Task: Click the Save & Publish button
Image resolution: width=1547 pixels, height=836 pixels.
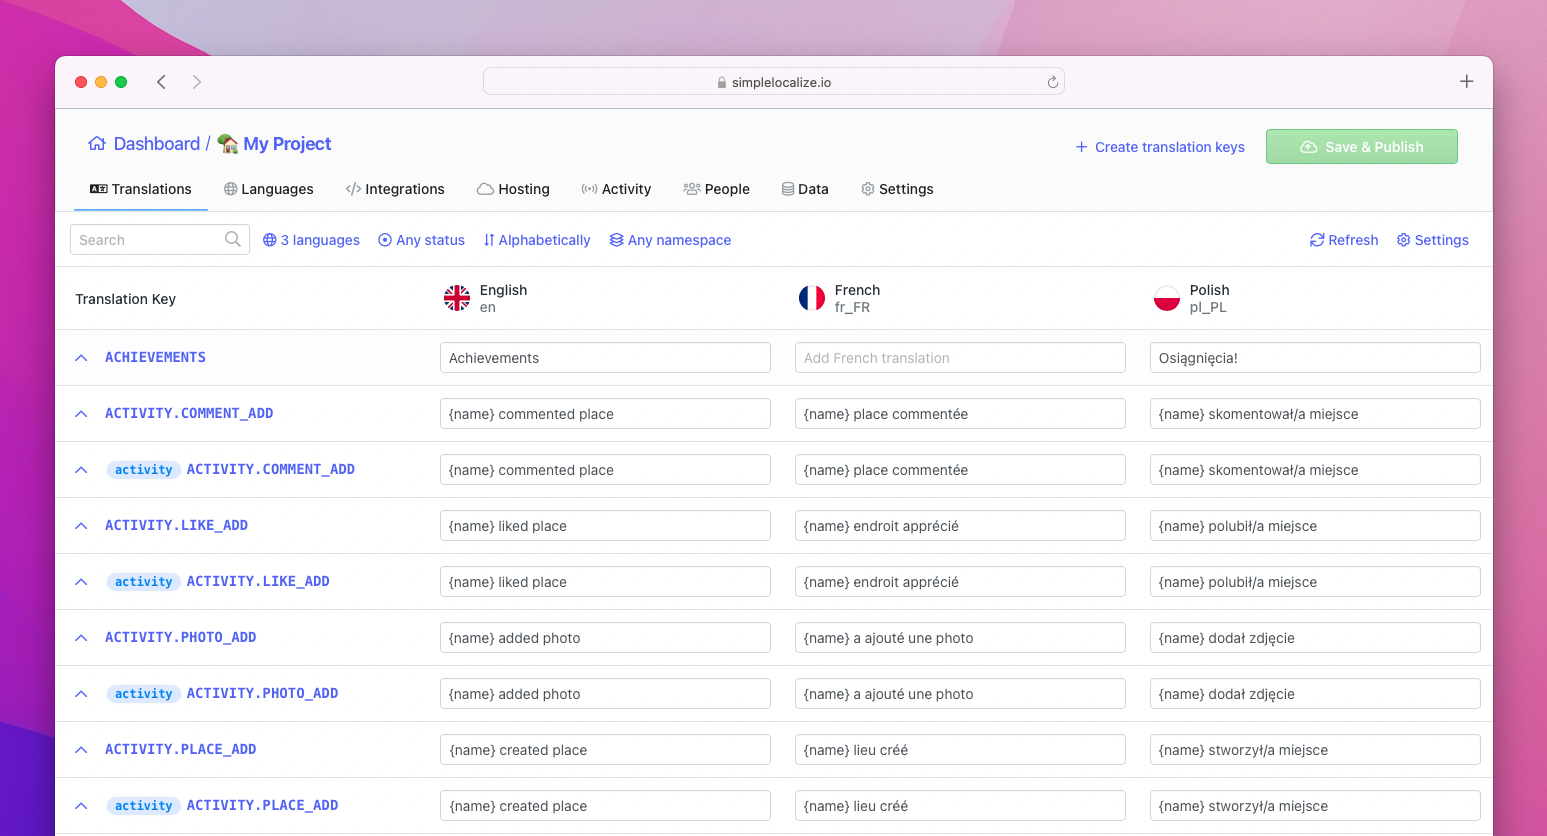Action: coord(1361,147)
